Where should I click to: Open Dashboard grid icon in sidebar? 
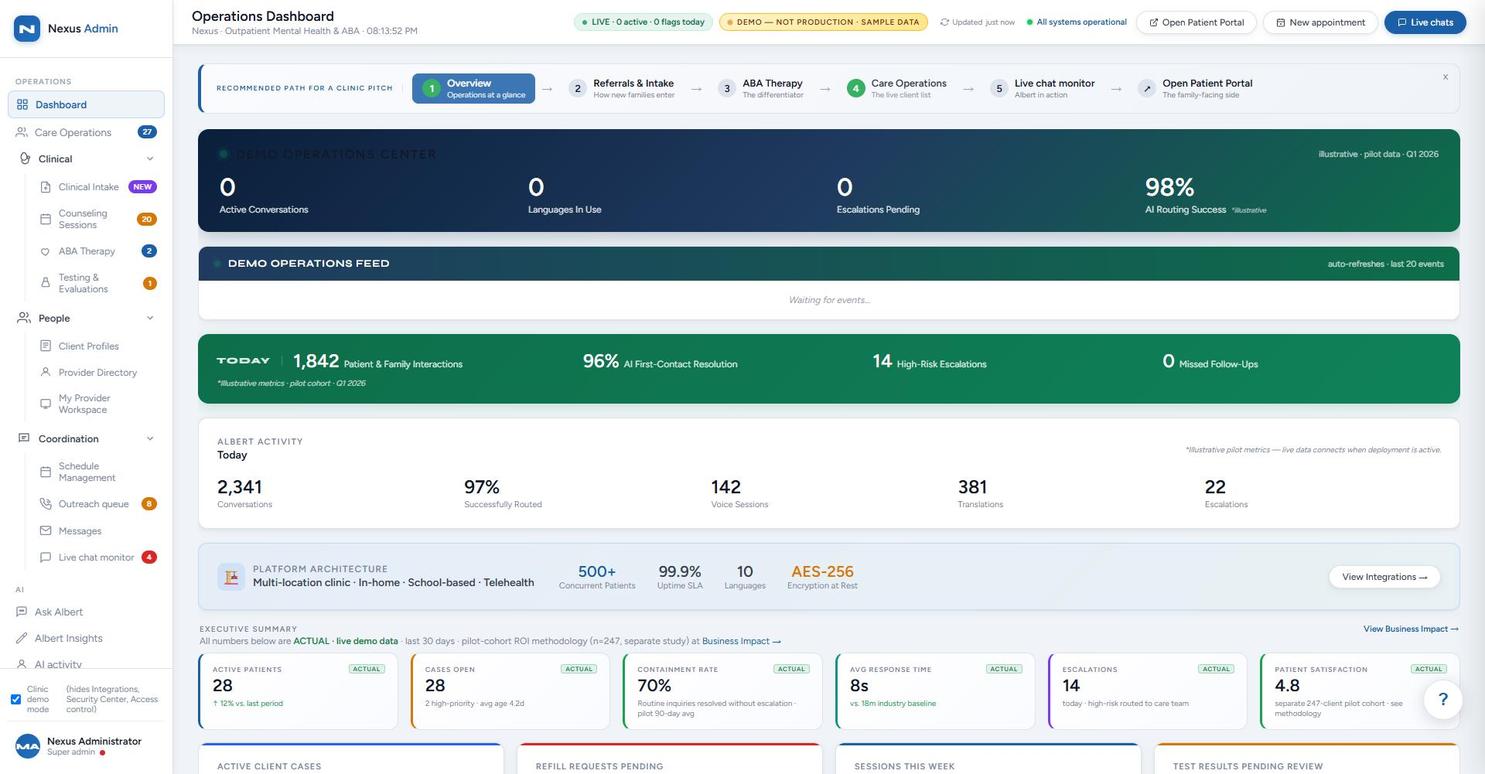click(22, 104)
